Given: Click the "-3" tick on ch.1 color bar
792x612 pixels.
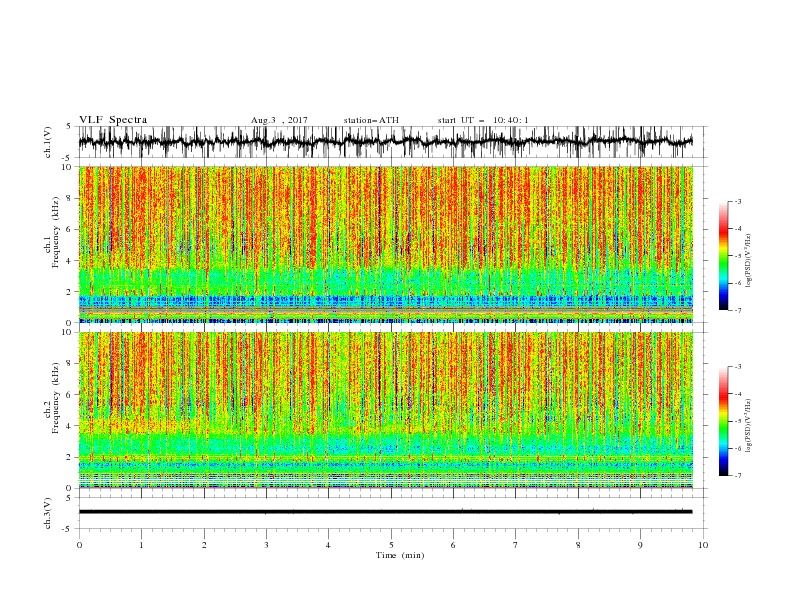Looking at the screenshot, I should click(738, 201).
